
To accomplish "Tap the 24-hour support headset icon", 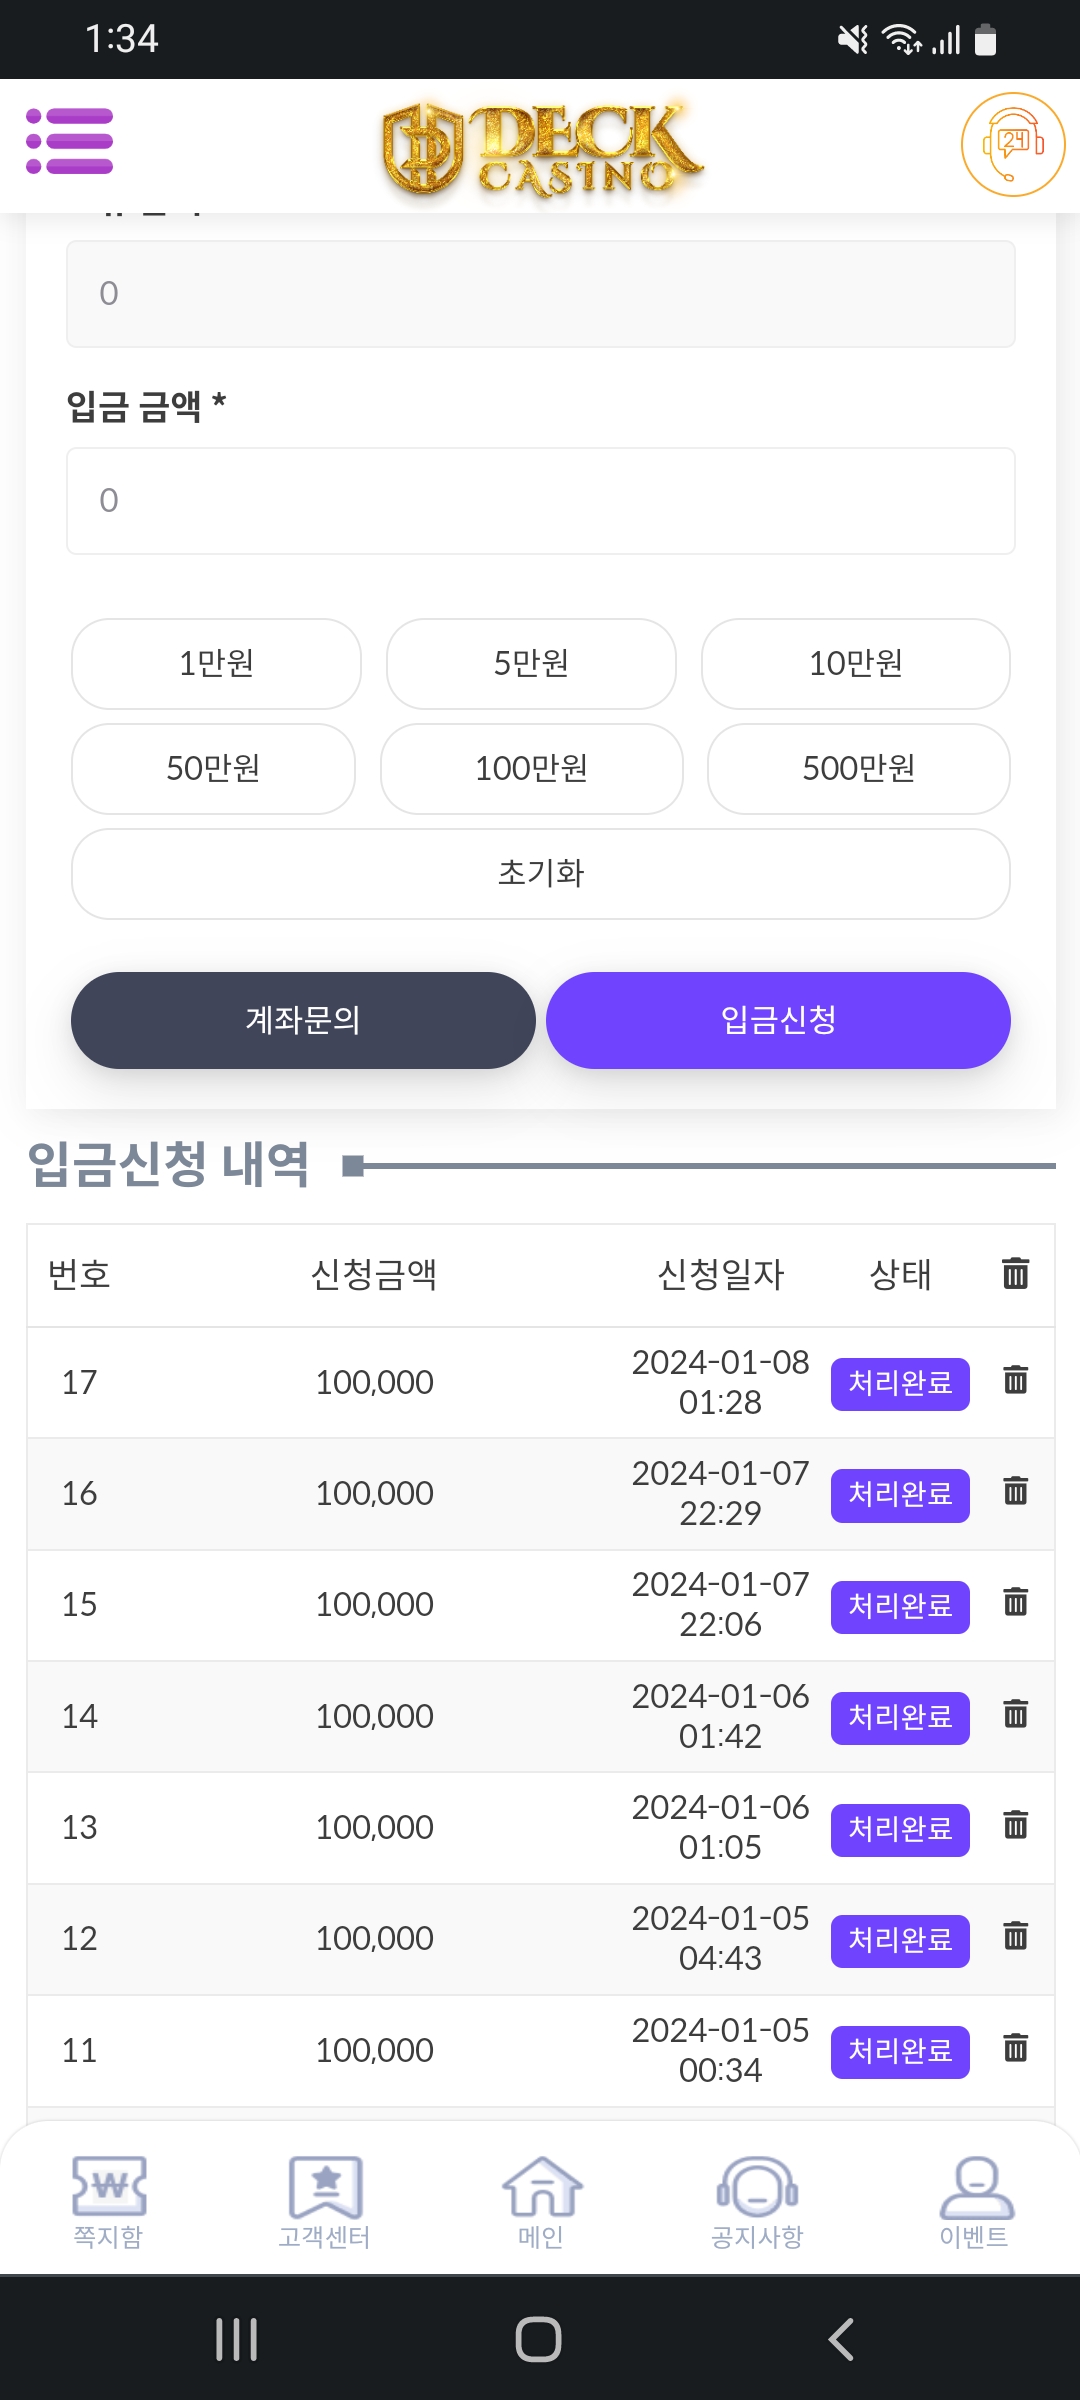I will coord(1012,145).
